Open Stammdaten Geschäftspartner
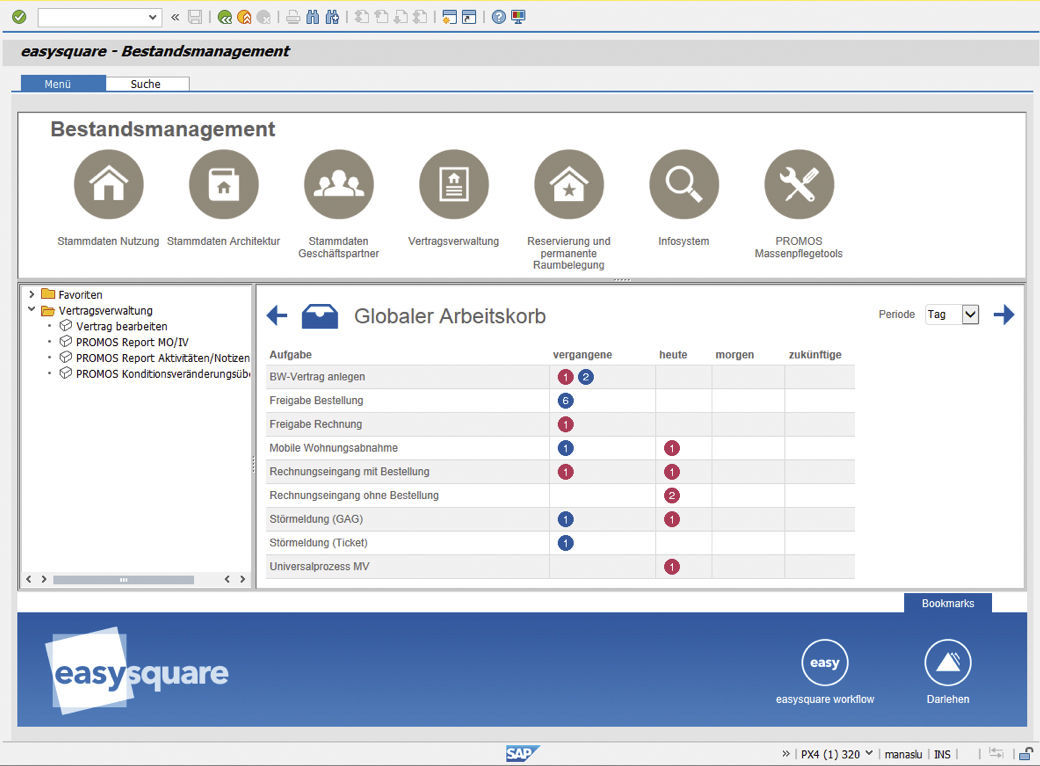 338,184
